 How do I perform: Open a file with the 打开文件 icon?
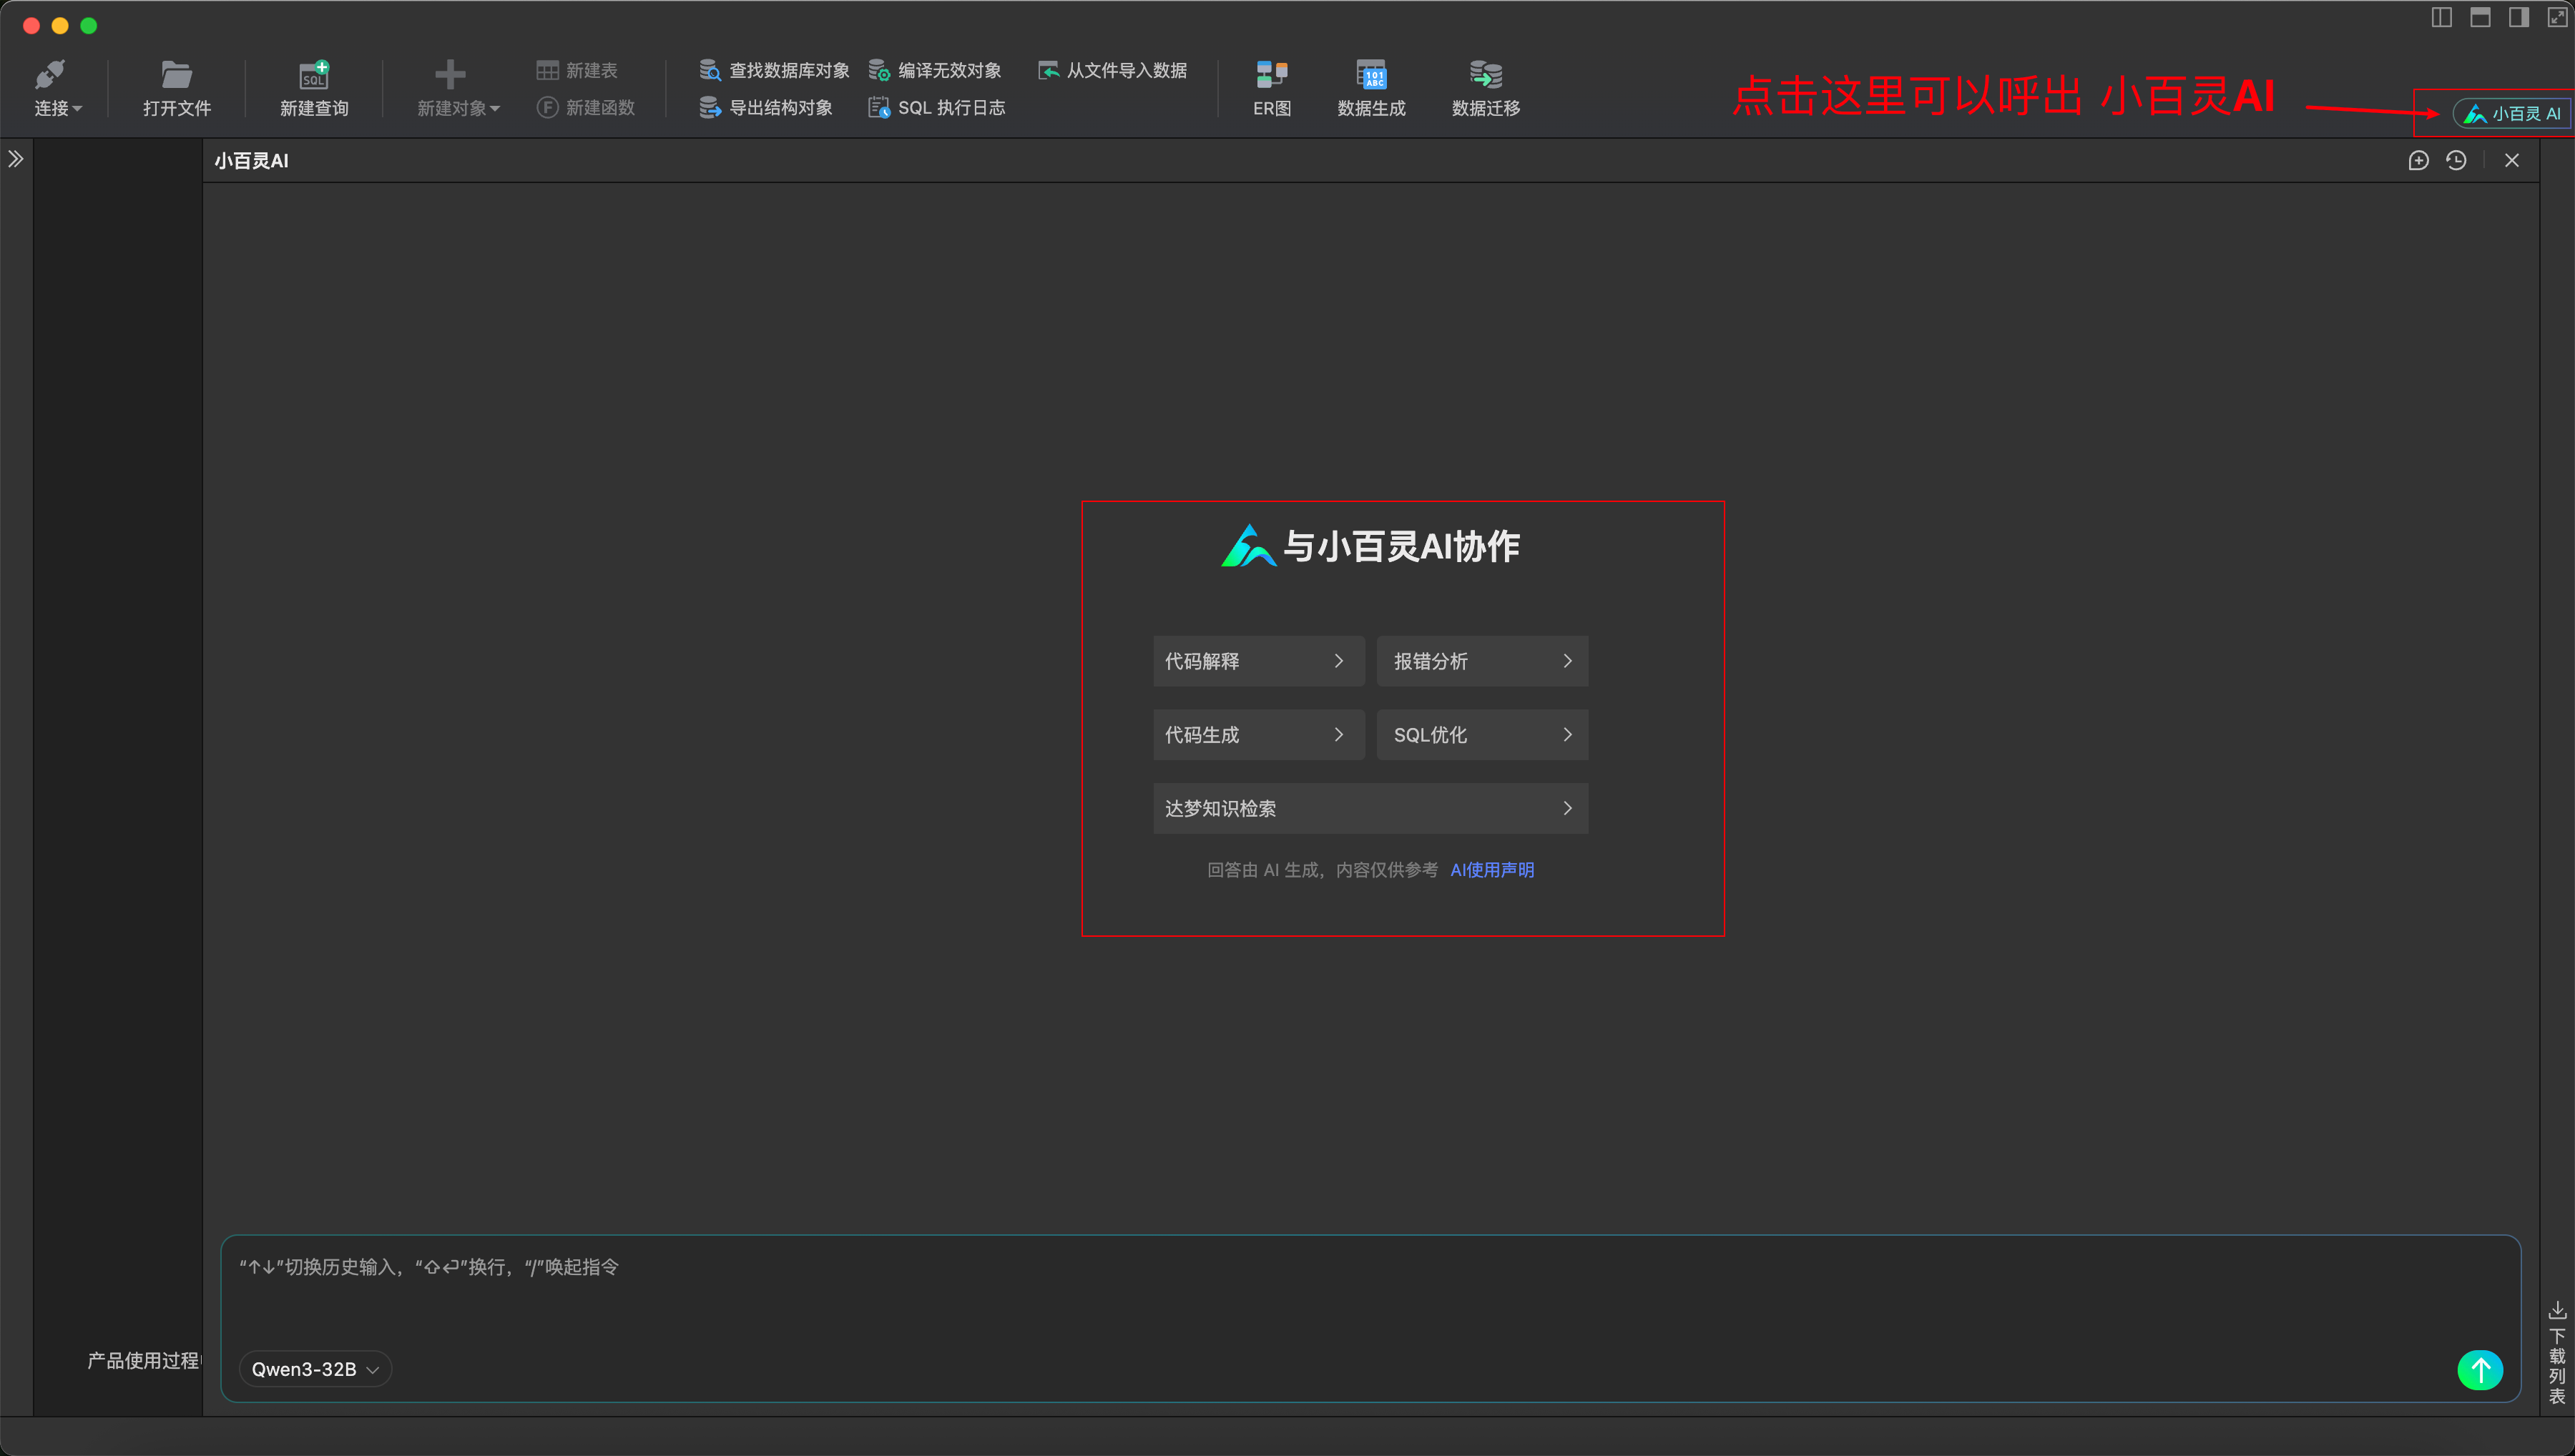176,87
